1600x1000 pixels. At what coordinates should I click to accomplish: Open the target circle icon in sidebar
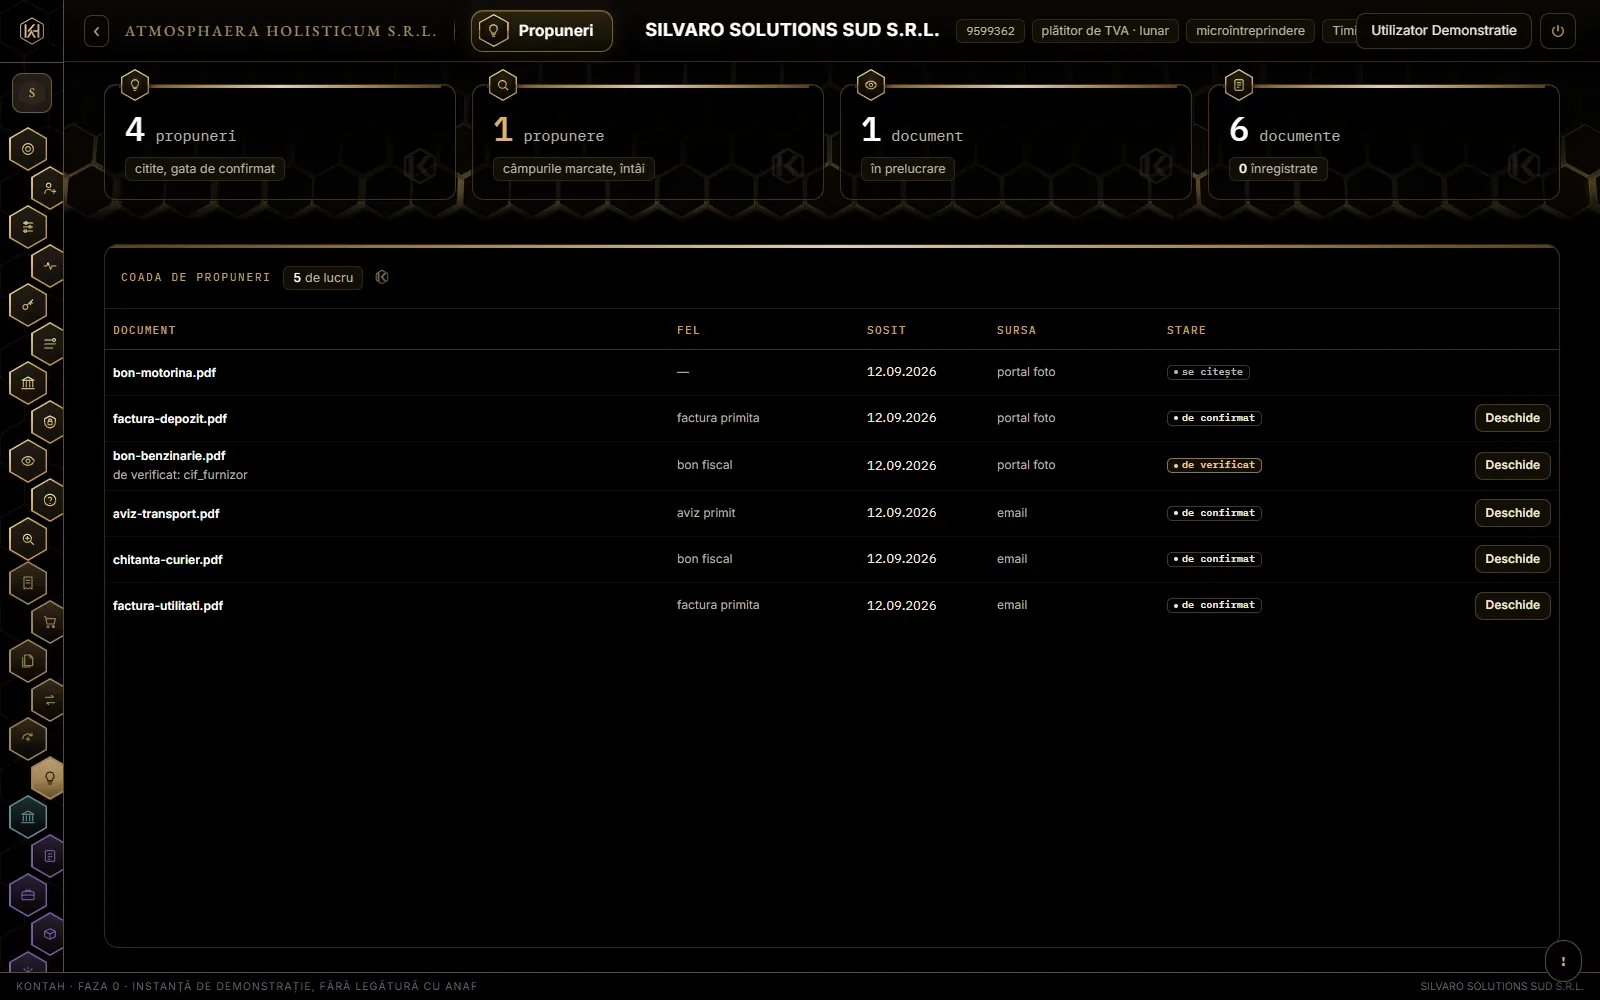(x=28, y=149)
